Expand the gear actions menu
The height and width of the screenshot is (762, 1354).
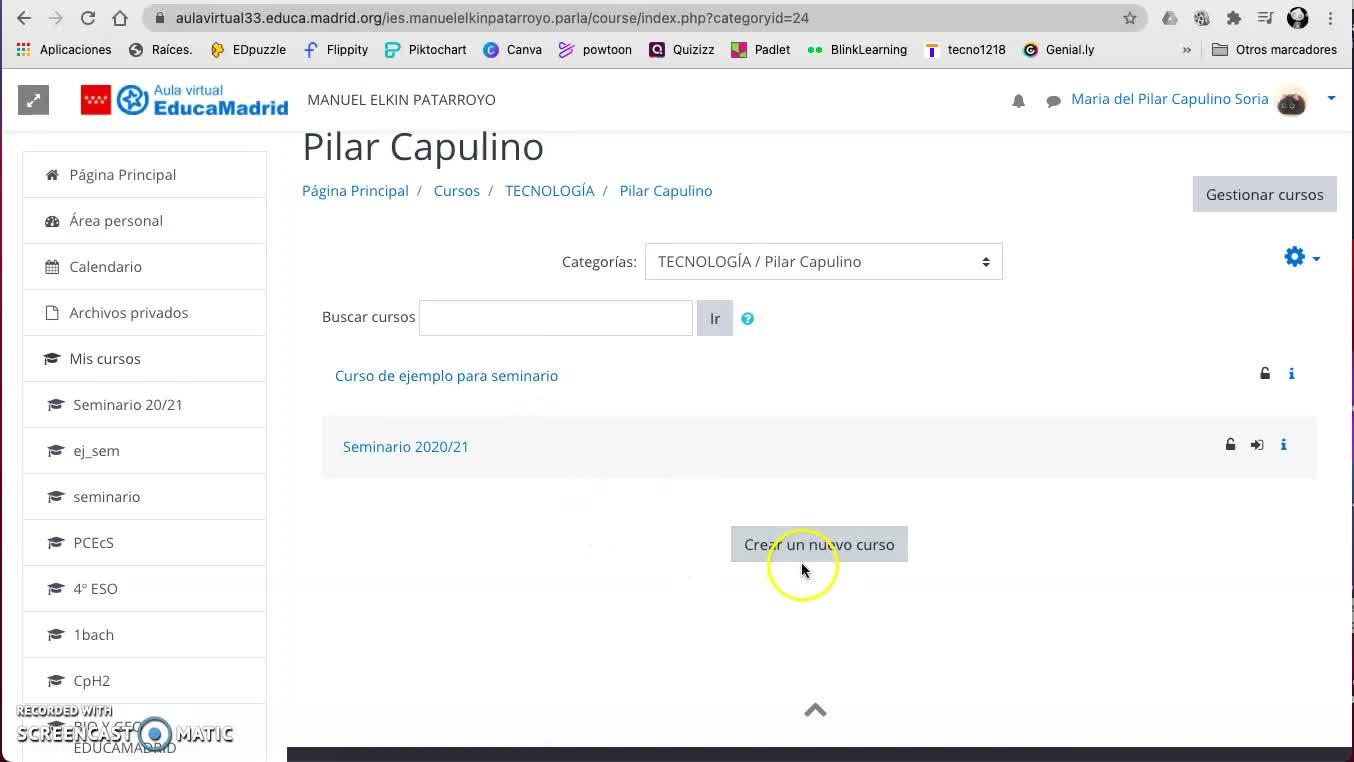coord(1302,257)
